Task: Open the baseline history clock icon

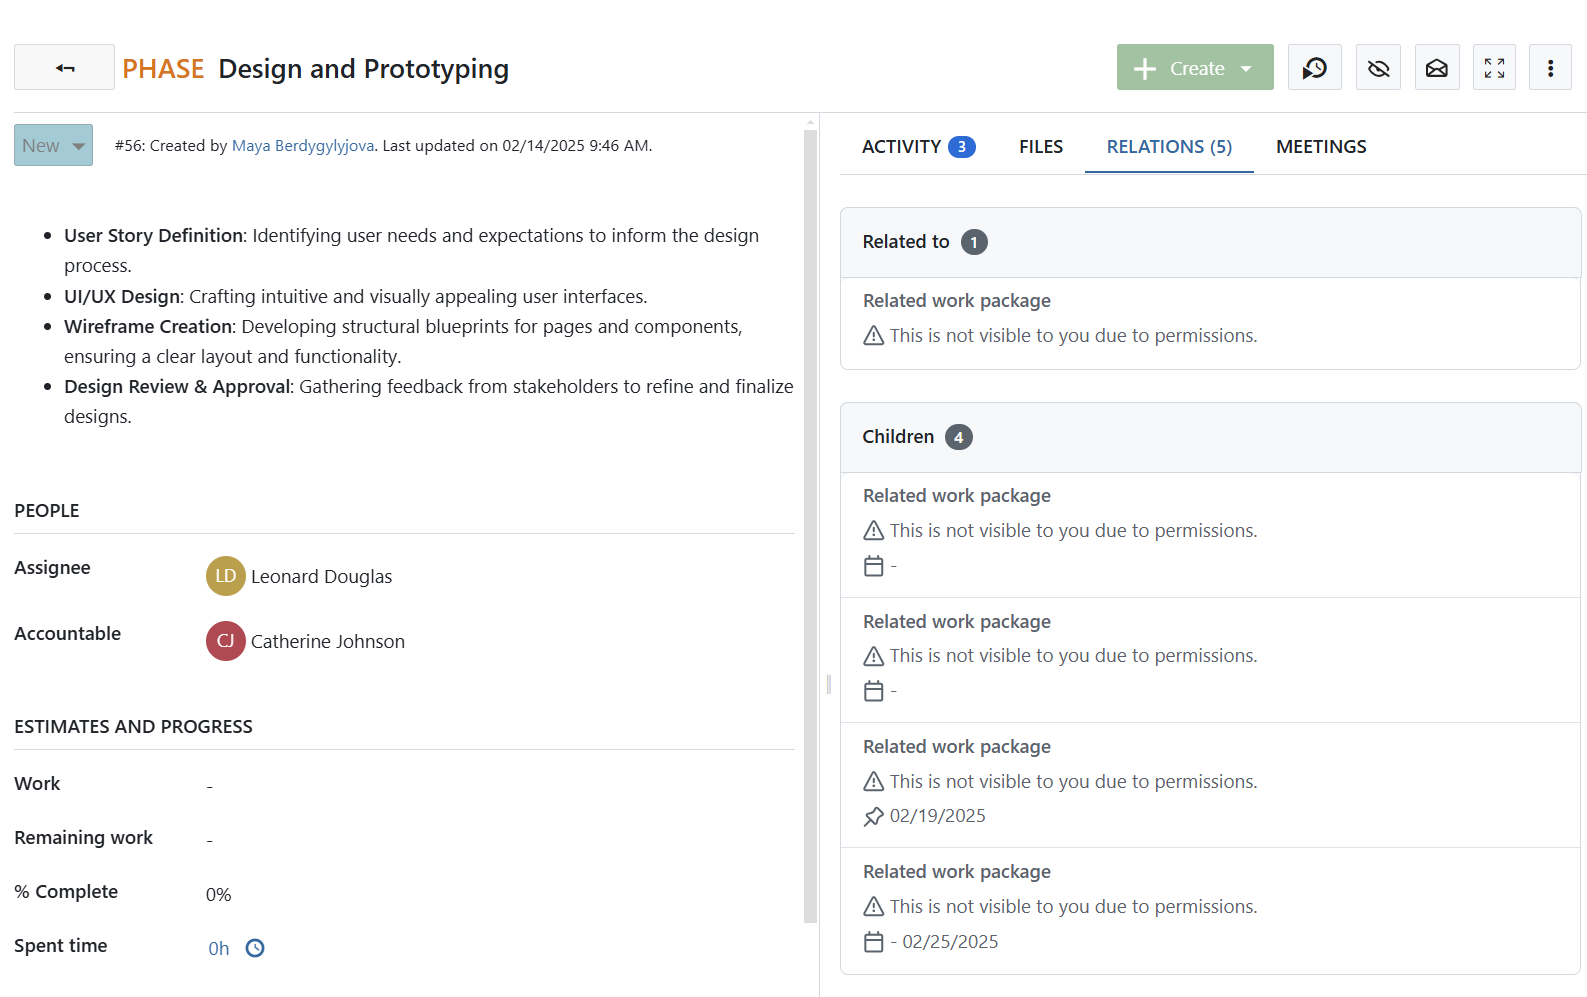Action: click(x=1314, y=68)
